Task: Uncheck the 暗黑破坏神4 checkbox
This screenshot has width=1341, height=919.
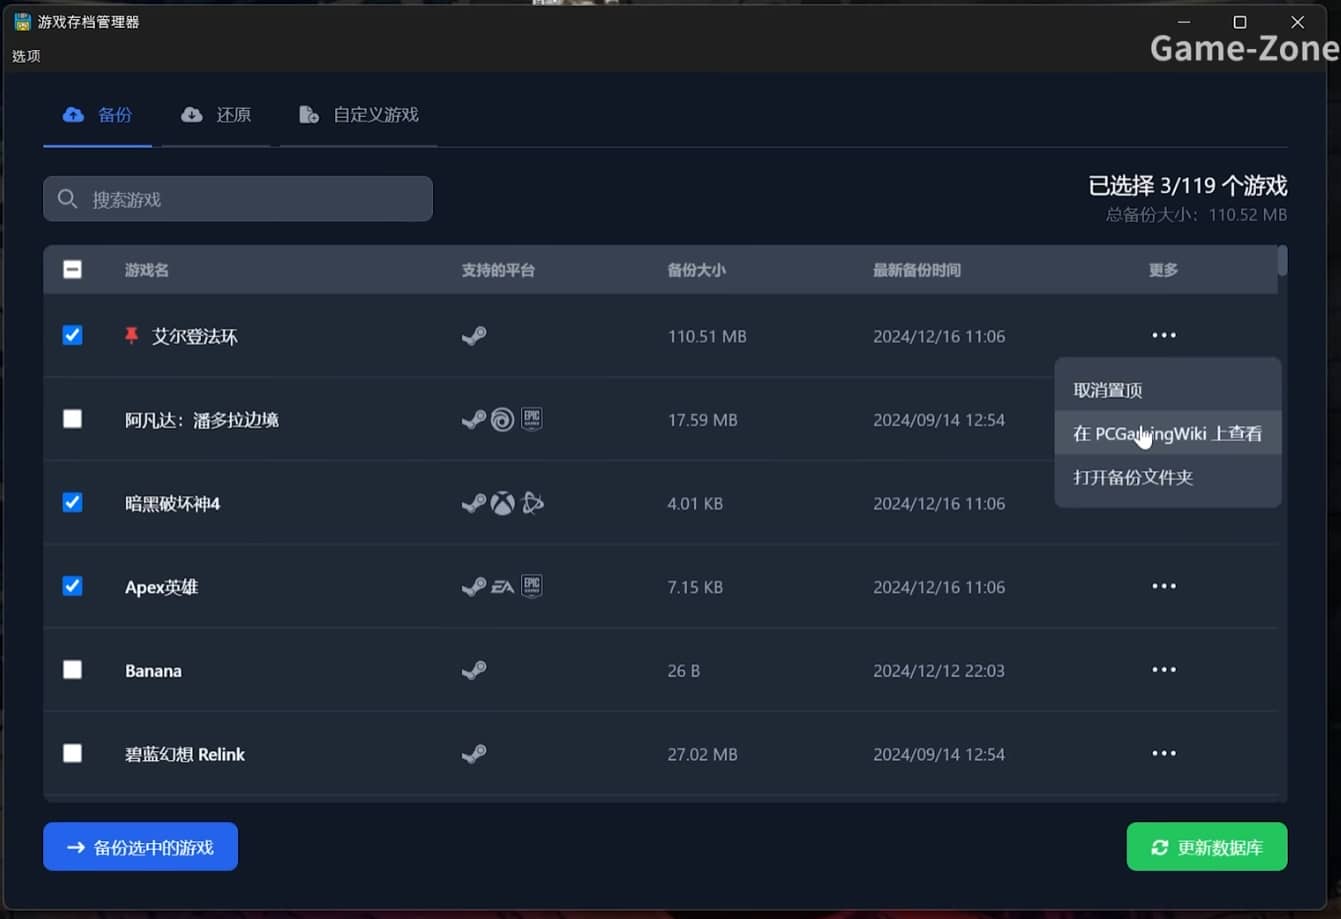Action: (x=72, y=503)
